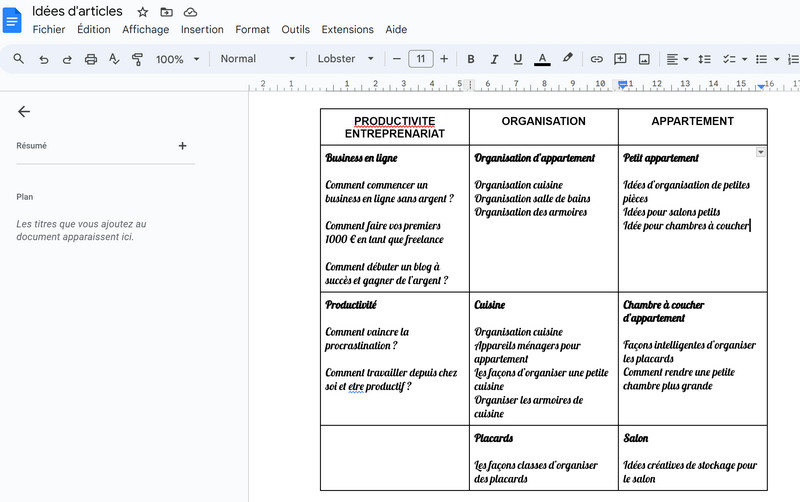This screenshot has width=800, height=502.
Task: Open the Normal paragraph style dropdown
Action: [257, 59]
